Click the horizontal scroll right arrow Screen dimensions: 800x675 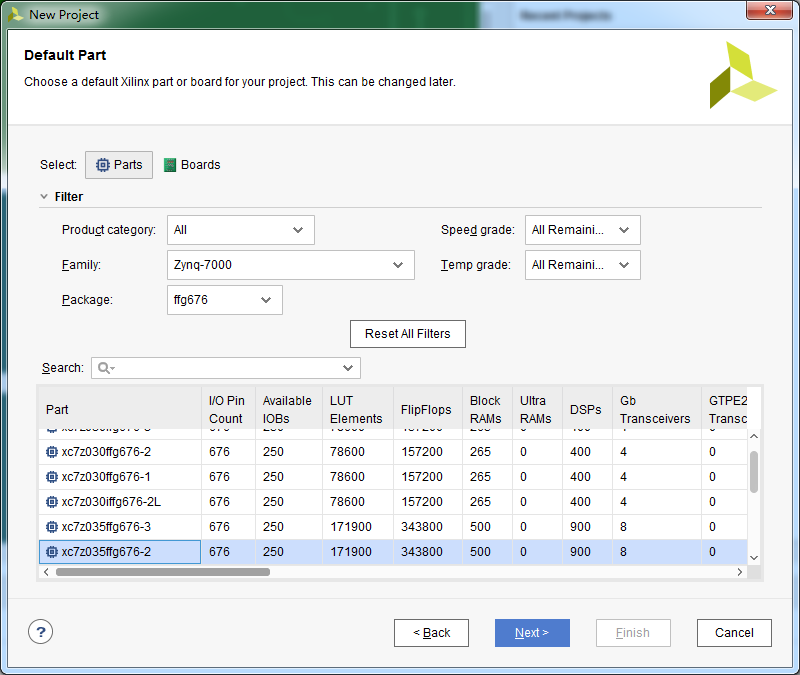[740, 572]
